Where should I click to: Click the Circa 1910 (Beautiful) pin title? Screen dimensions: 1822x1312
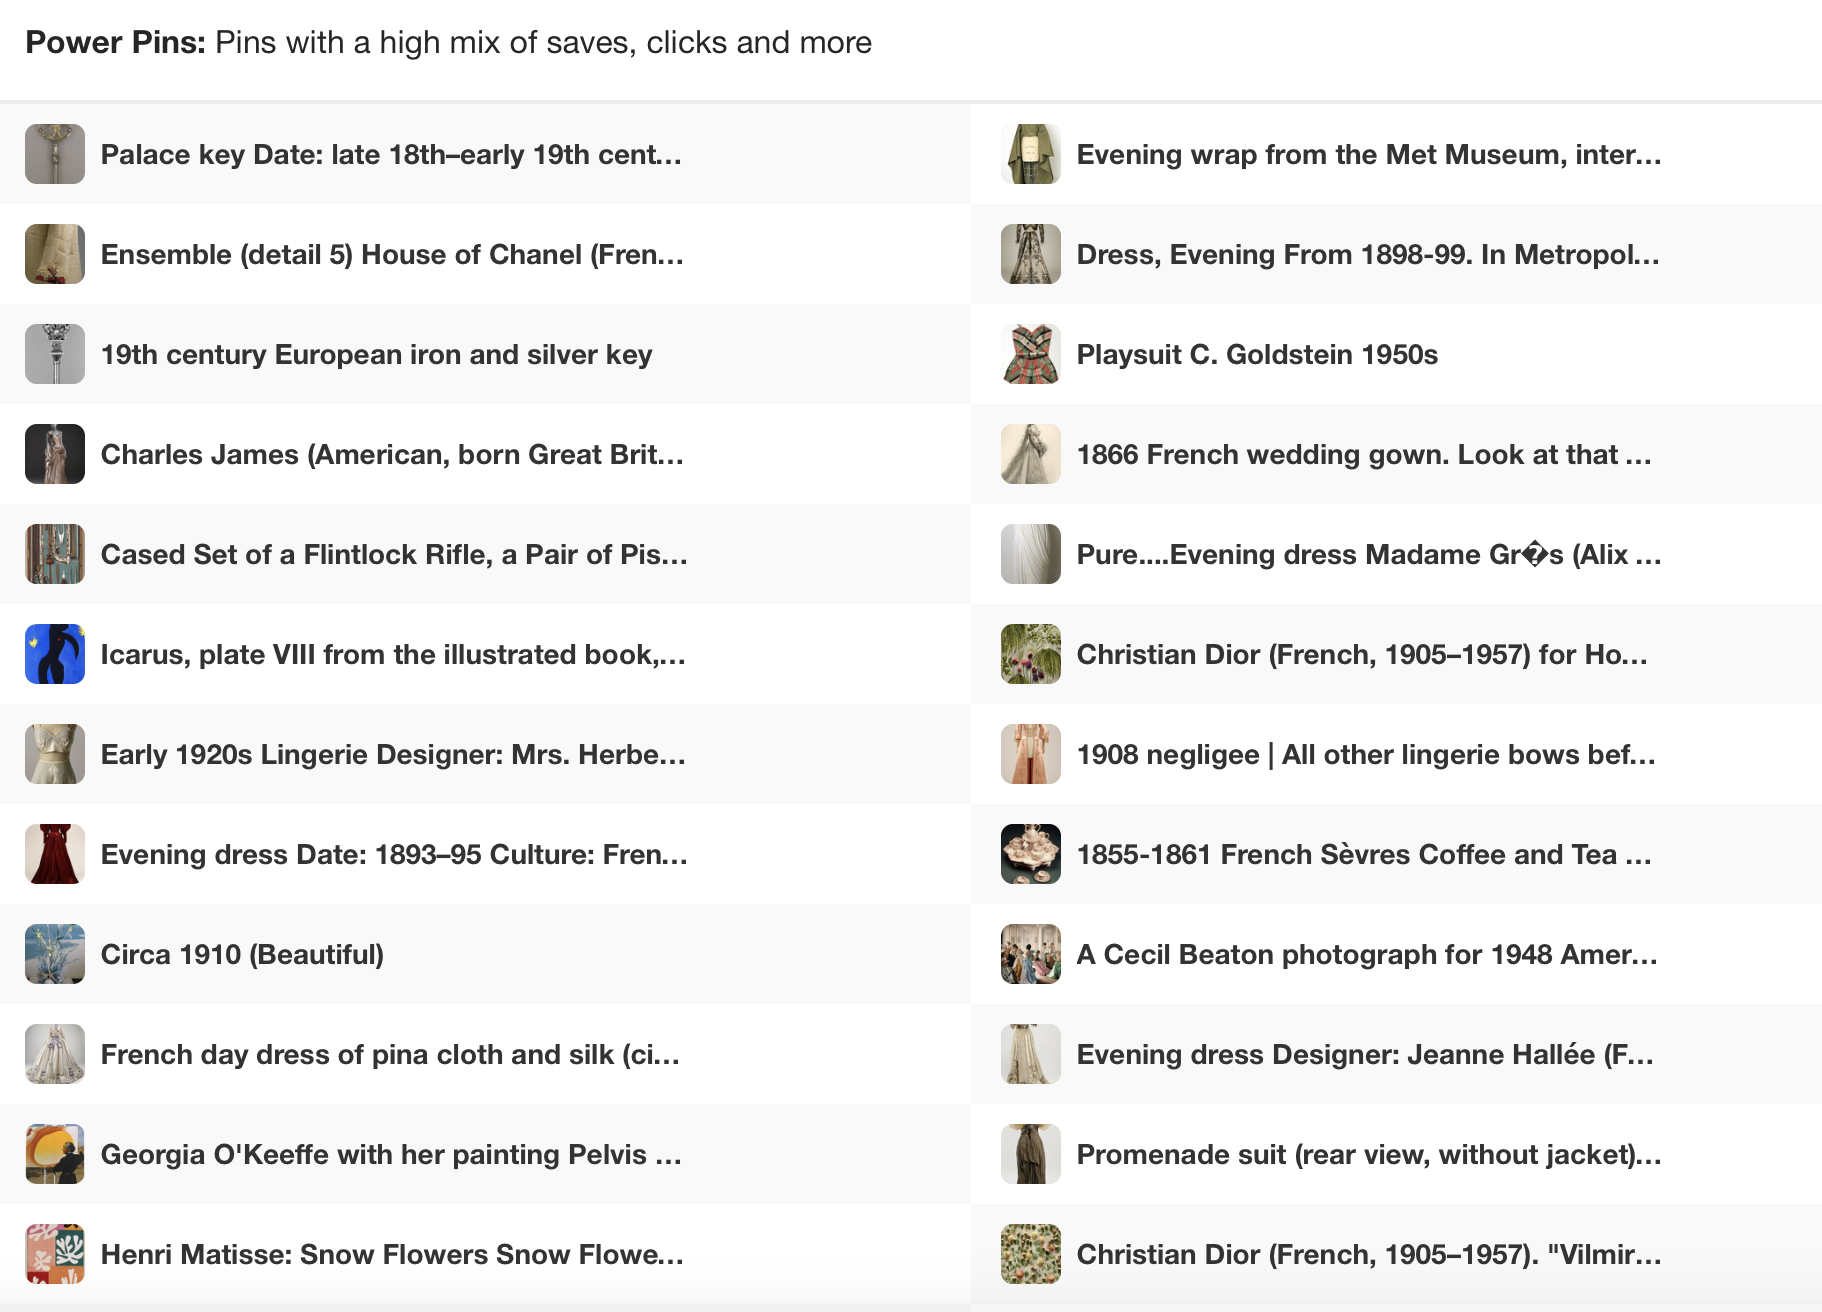coord(242,954)
